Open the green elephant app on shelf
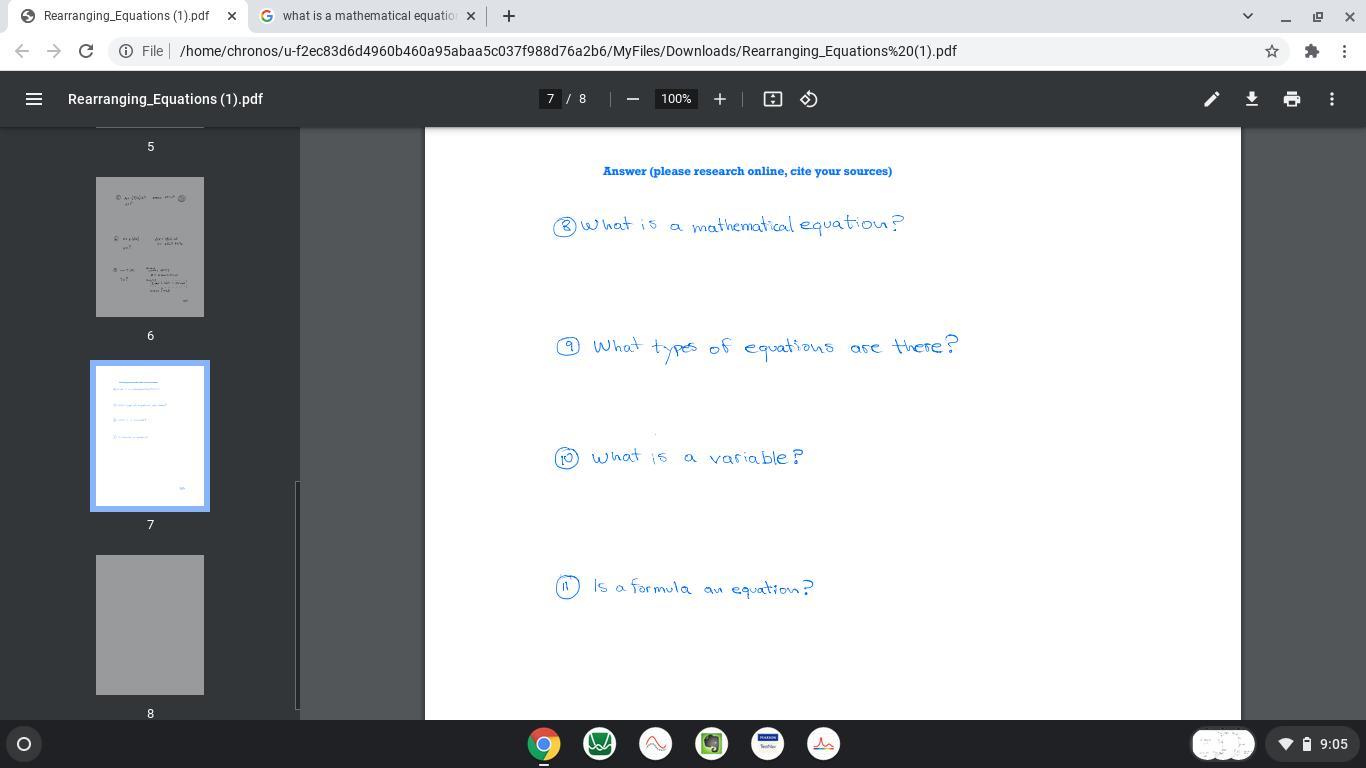 click(x=712, y=744)
